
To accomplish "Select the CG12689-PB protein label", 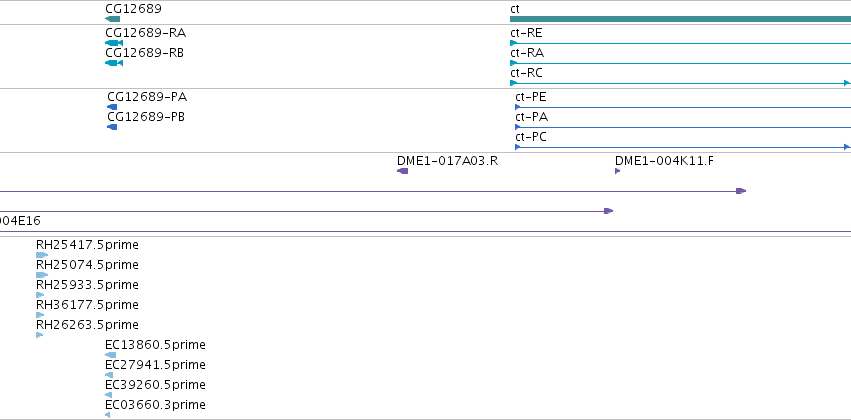I will point(146,117).
